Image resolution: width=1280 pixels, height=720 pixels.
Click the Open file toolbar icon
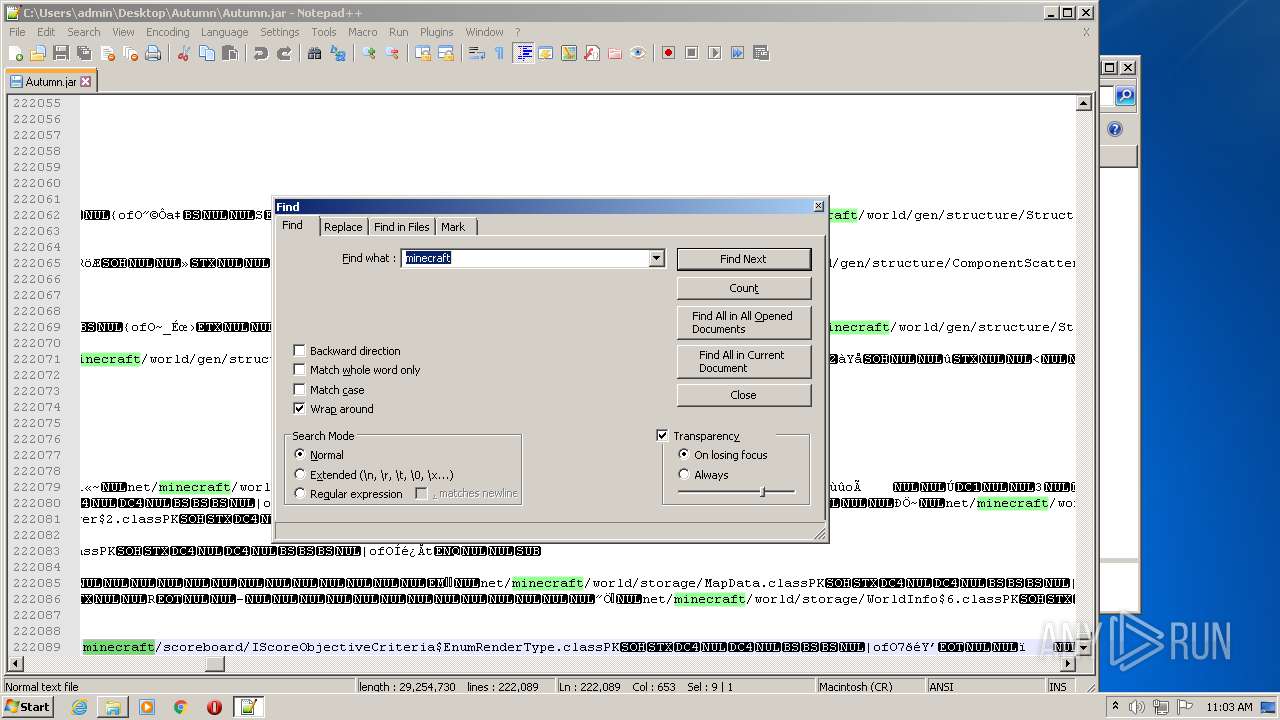click(38, 53)
